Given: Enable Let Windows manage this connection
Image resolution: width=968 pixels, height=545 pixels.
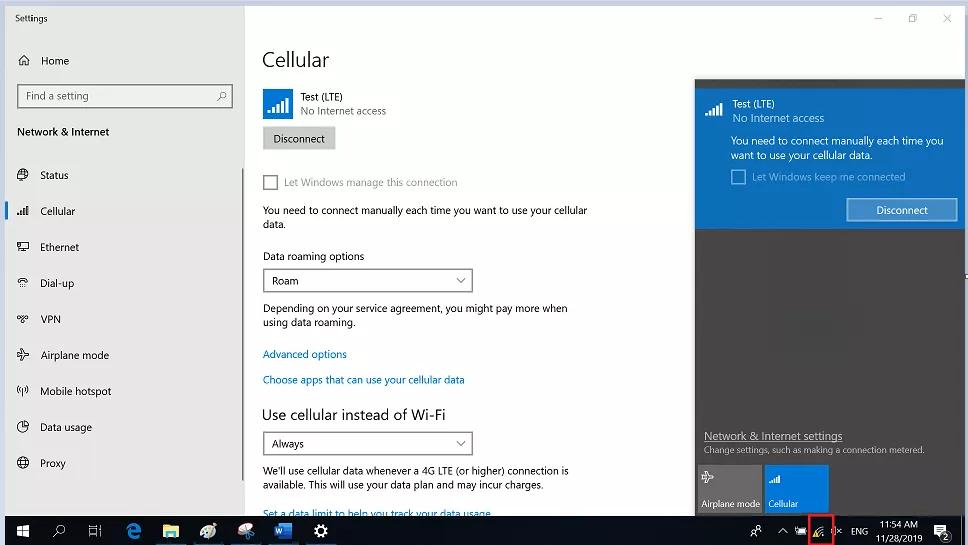Looking at the screenshot, I should [270, 183].
